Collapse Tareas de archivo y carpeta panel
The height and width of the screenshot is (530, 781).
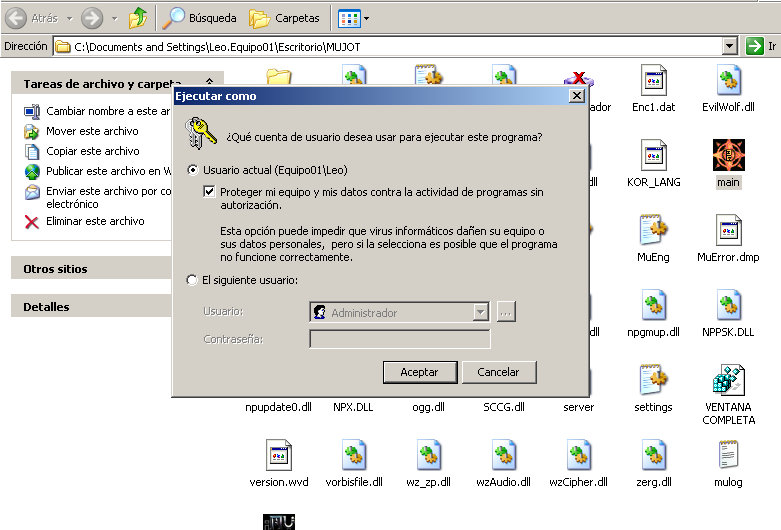coord(210,83)
